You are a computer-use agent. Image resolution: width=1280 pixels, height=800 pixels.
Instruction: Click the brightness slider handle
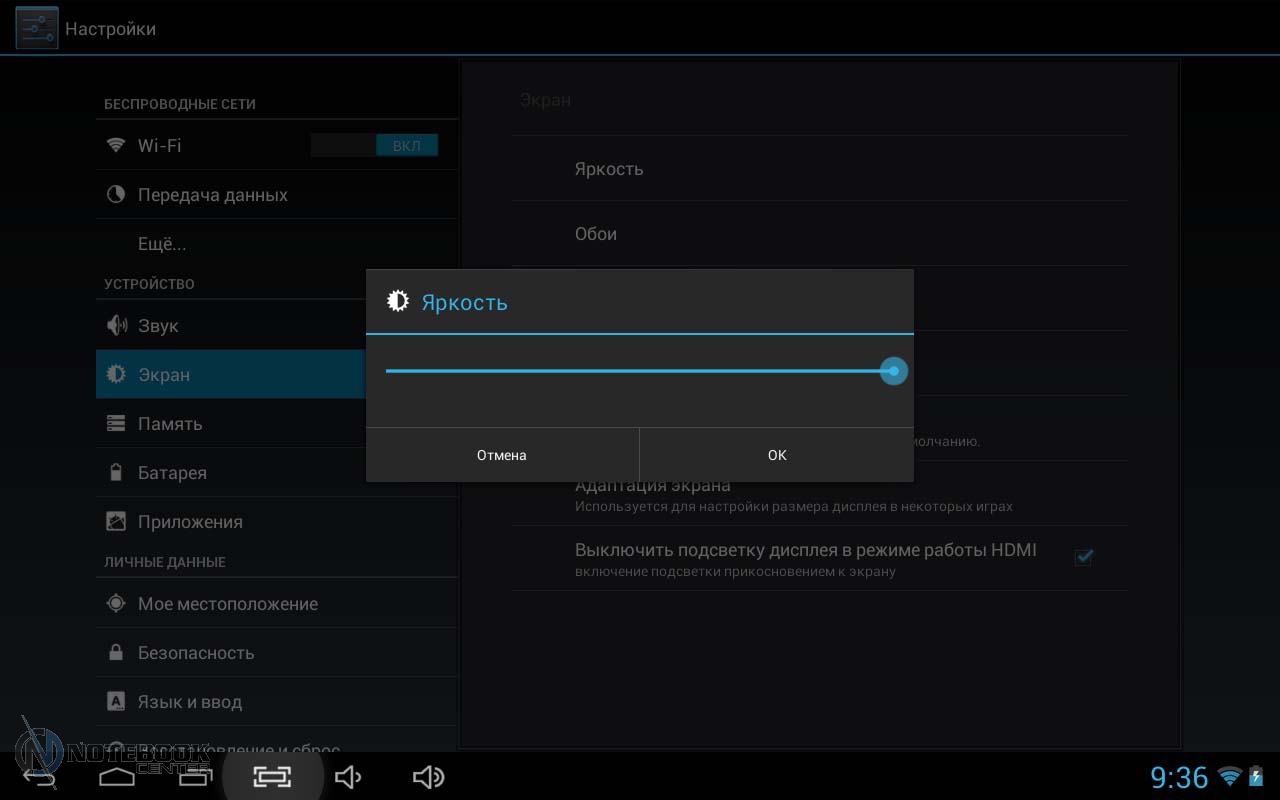click(x=893, y=371)
